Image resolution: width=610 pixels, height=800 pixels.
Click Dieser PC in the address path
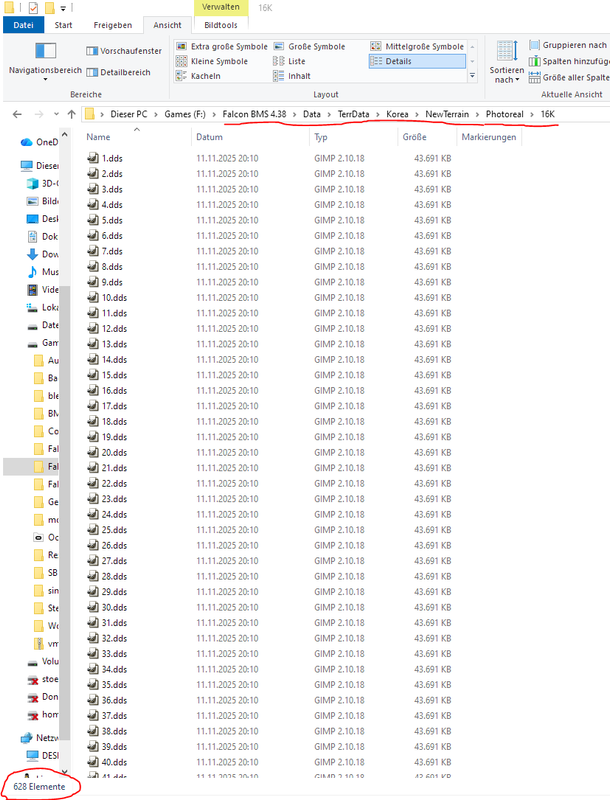129,114
